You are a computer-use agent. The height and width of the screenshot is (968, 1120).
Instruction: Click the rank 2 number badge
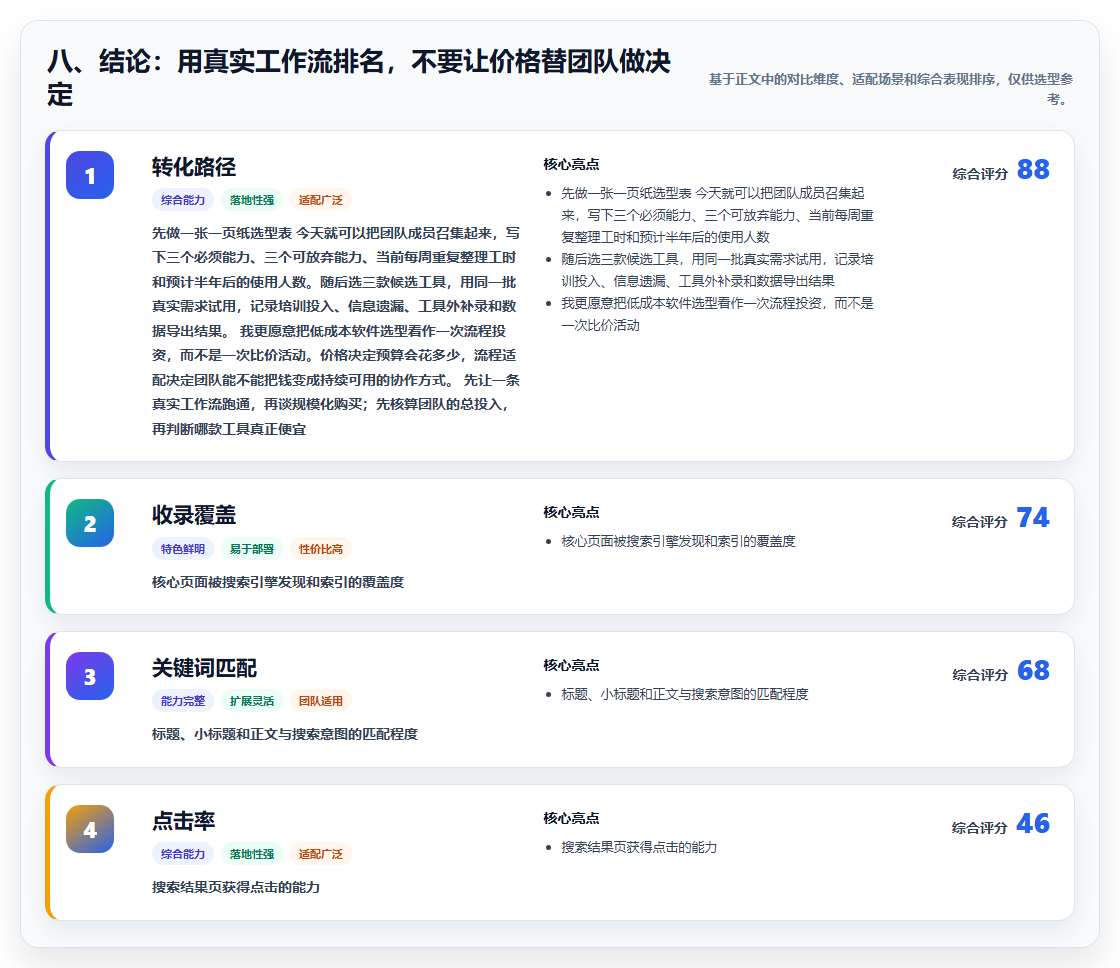[90, 523]
